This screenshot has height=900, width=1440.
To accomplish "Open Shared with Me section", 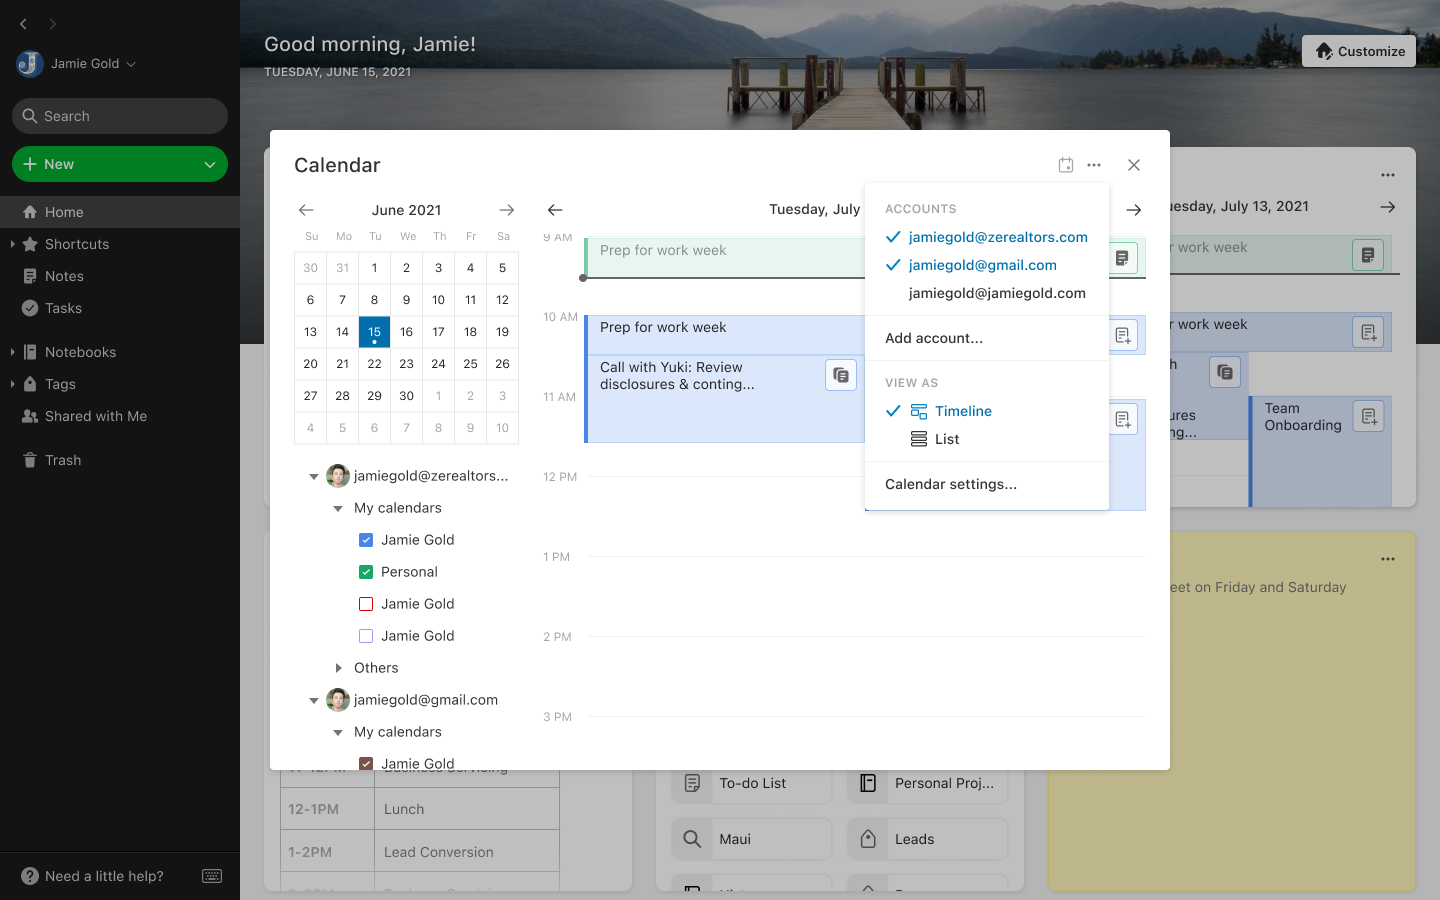I will (95, 416).
